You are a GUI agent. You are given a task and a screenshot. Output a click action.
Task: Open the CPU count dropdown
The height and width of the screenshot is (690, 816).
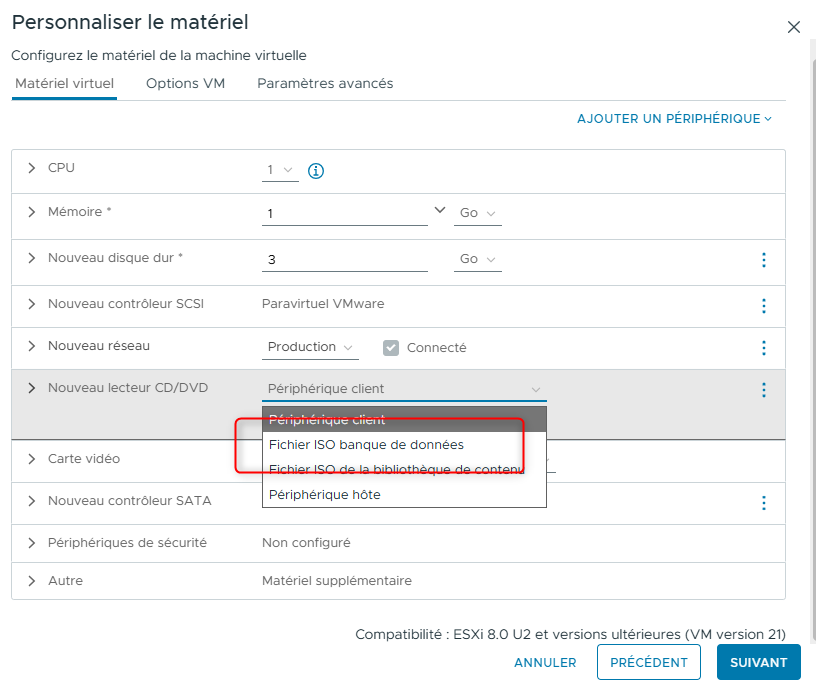tap(280, 171)
